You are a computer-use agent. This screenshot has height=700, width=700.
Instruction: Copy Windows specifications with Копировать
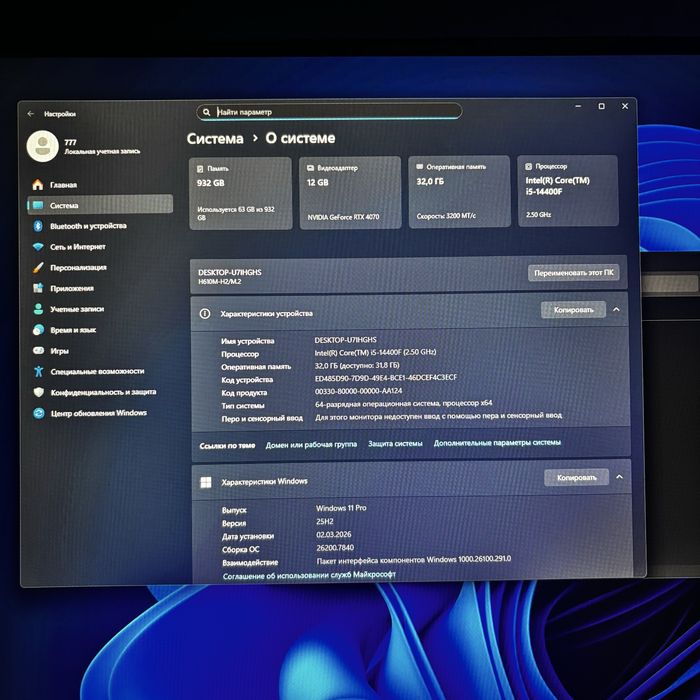[576, 478]
